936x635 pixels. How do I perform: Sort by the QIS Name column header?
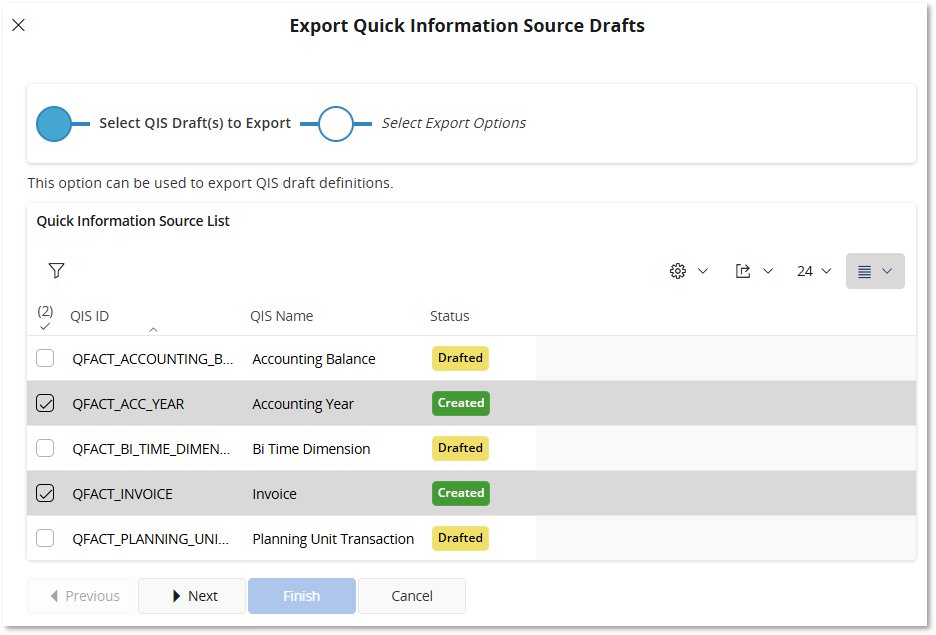[281, 316]
